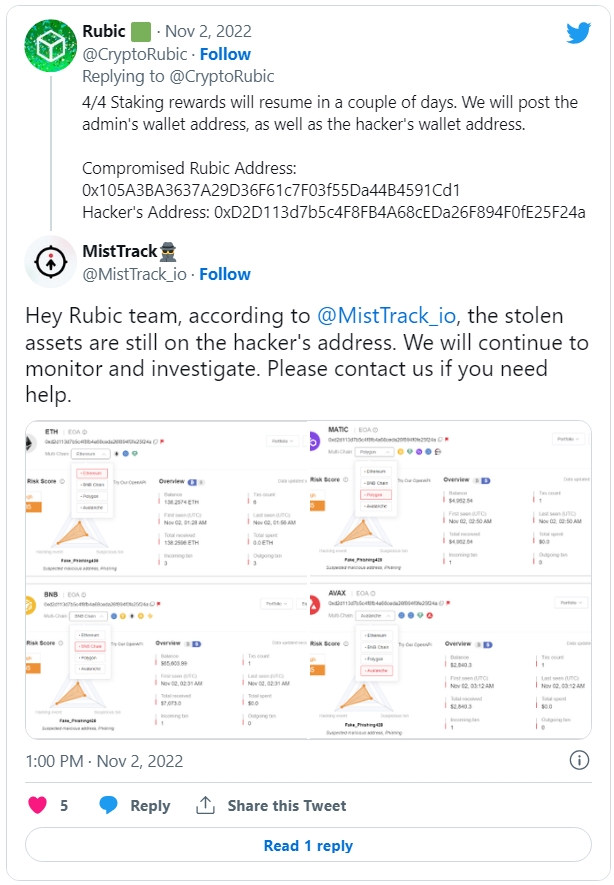Open the MATIC wallet overview screenshot
614x885 pixels.
pyautogui.click(x=451, y=499)
